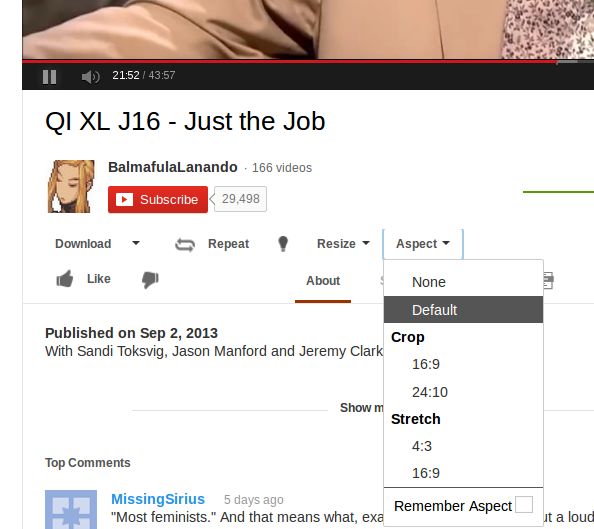The width and height of the screenshot is (594, 529).
Task: Mute the video volume speaker icon
Action: [91, 77]
